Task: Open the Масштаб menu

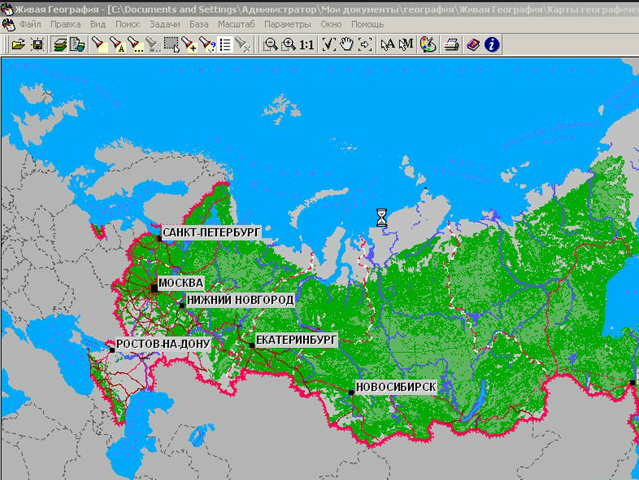Action: tap(235, 23)
